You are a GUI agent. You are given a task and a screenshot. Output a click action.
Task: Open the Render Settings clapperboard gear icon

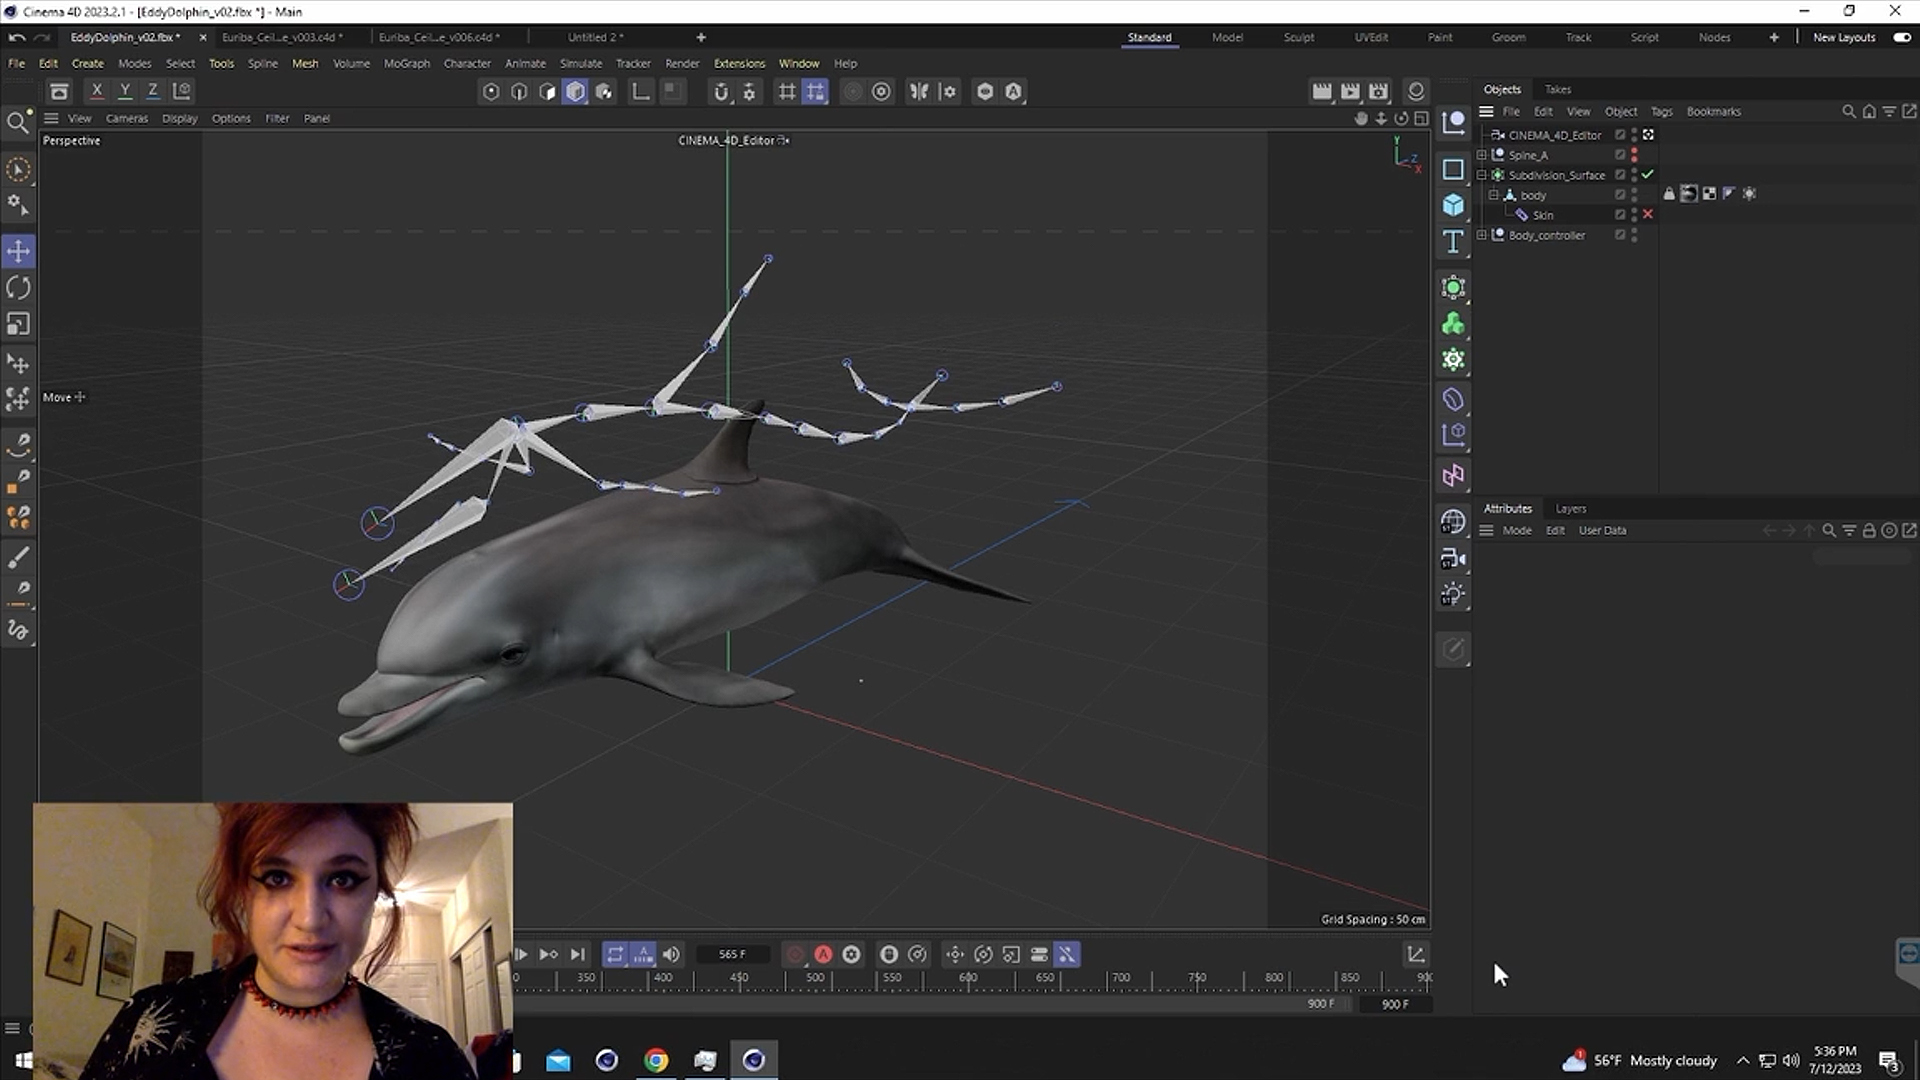click(1378, 91)
